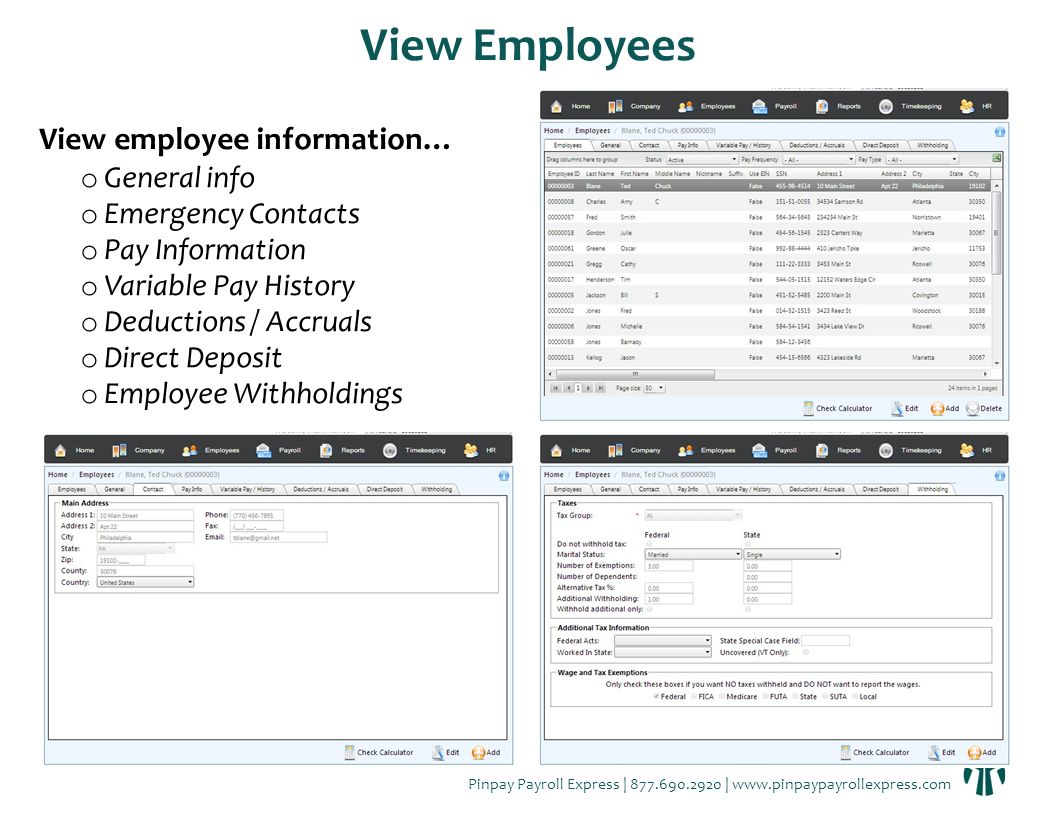Go to first page with pager icon

tap(556, 388)
